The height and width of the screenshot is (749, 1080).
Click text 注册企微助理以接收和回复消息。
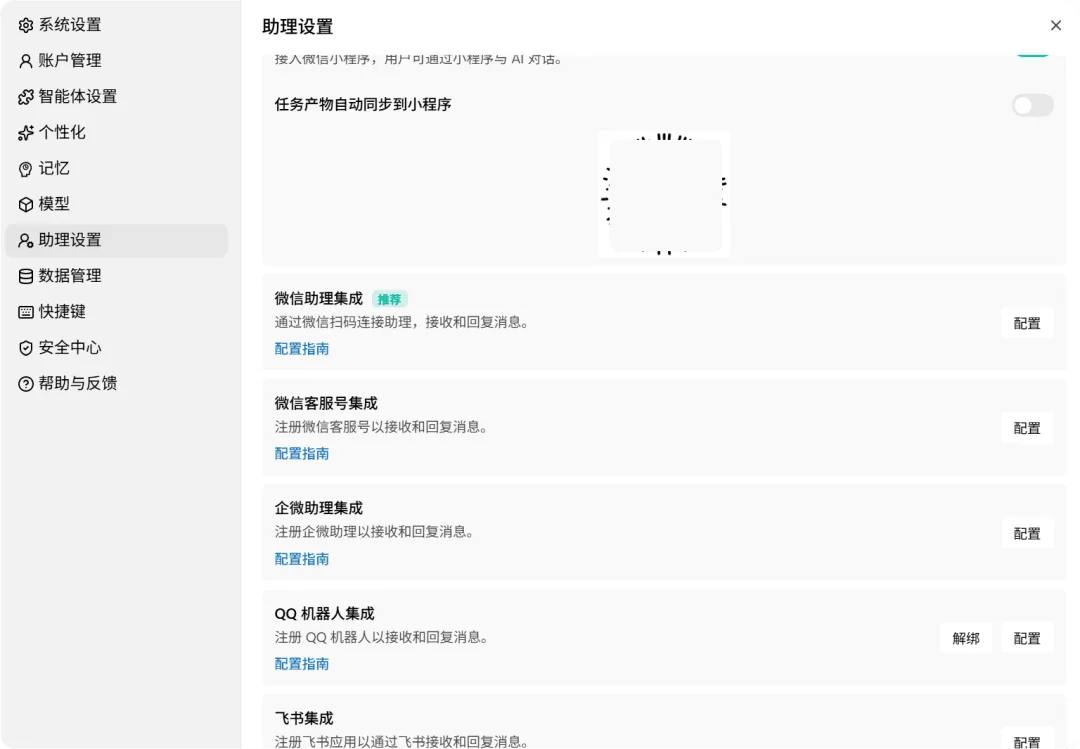[375, 531]
